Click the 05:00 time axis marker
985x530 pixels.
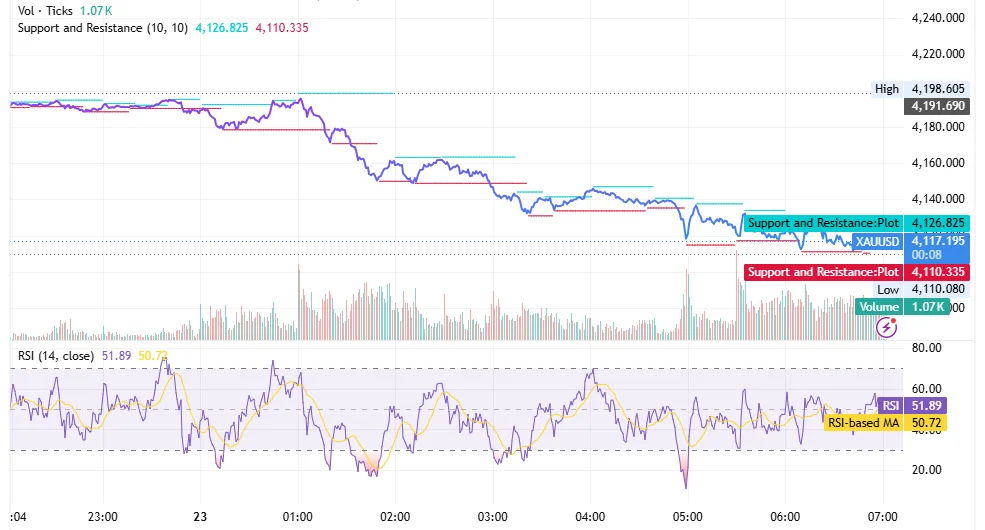pyautogui.click(x=687, y=517)
